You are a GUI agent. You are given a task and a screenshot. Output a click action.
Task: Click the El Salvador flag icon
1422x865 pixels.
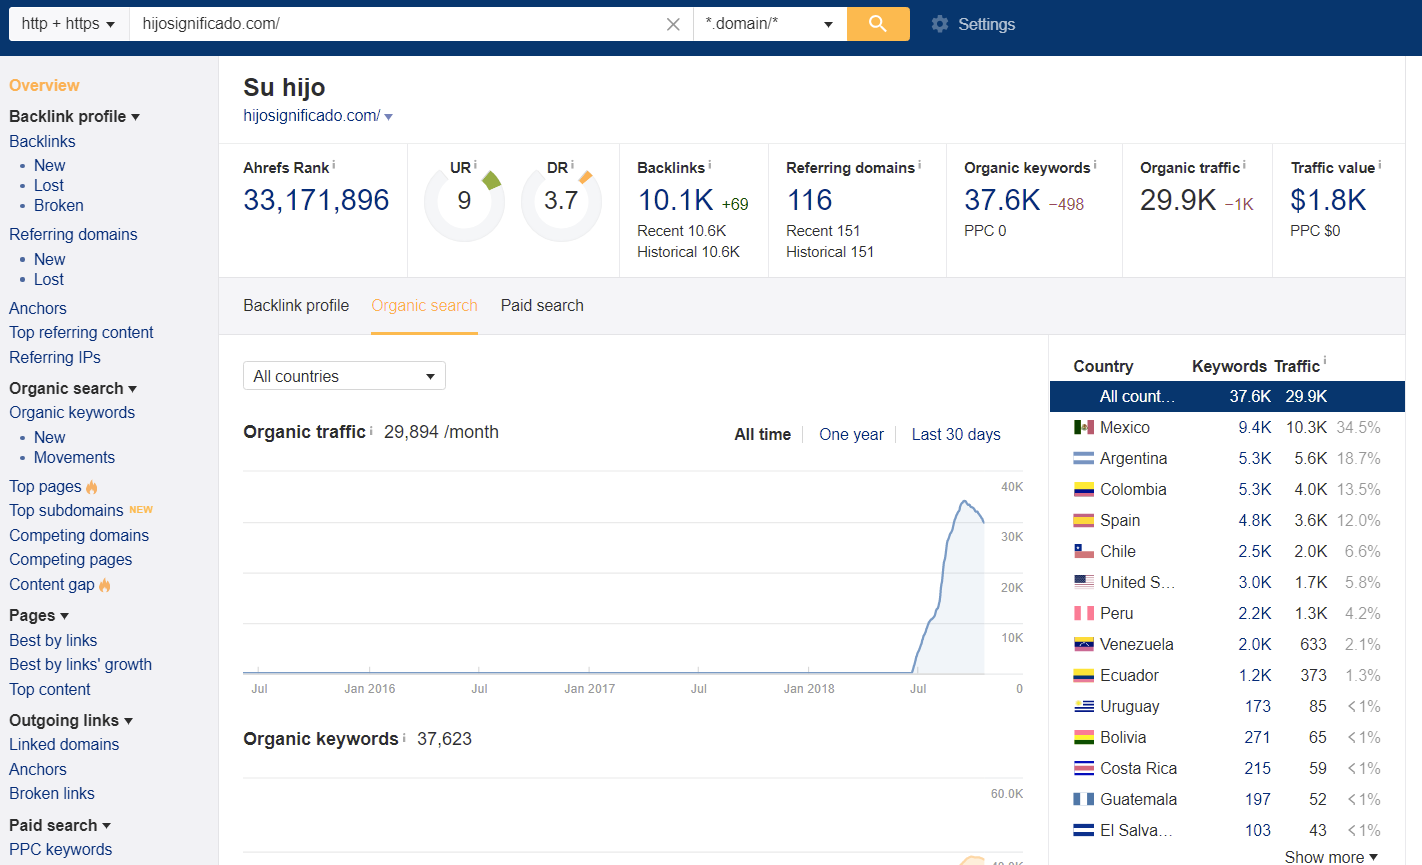click(x=1083, y=830)
